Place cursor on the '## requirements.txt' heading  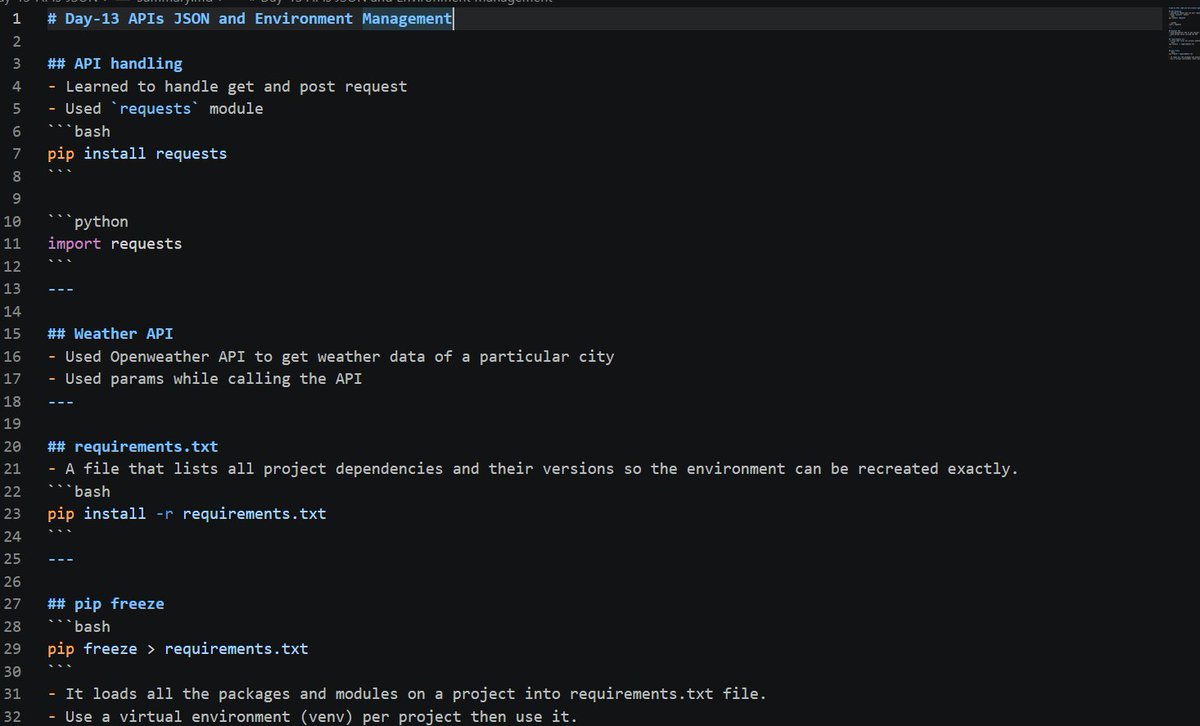click(133, 446)
